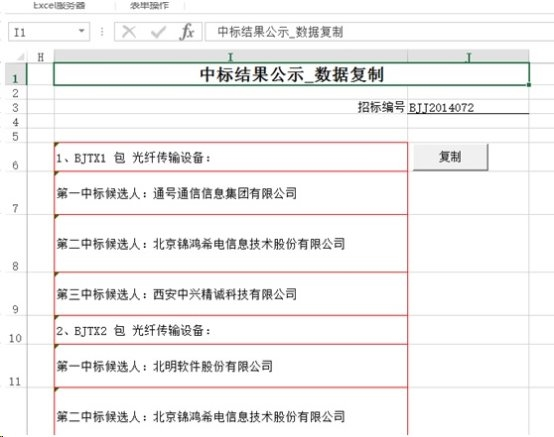The height and width of the screenshot is (437, 554).
Task: Expand the Name Box dropdown arrow
Action: click(82, 31)
